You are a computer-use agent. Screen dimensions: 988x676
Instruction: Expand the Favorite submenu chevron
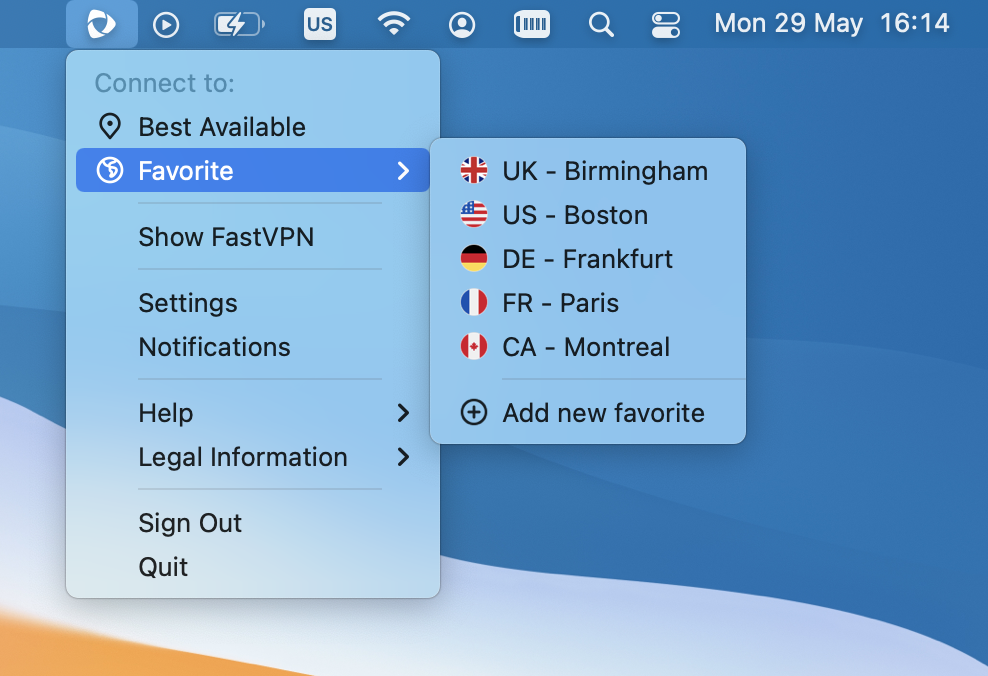pos(404,170)
